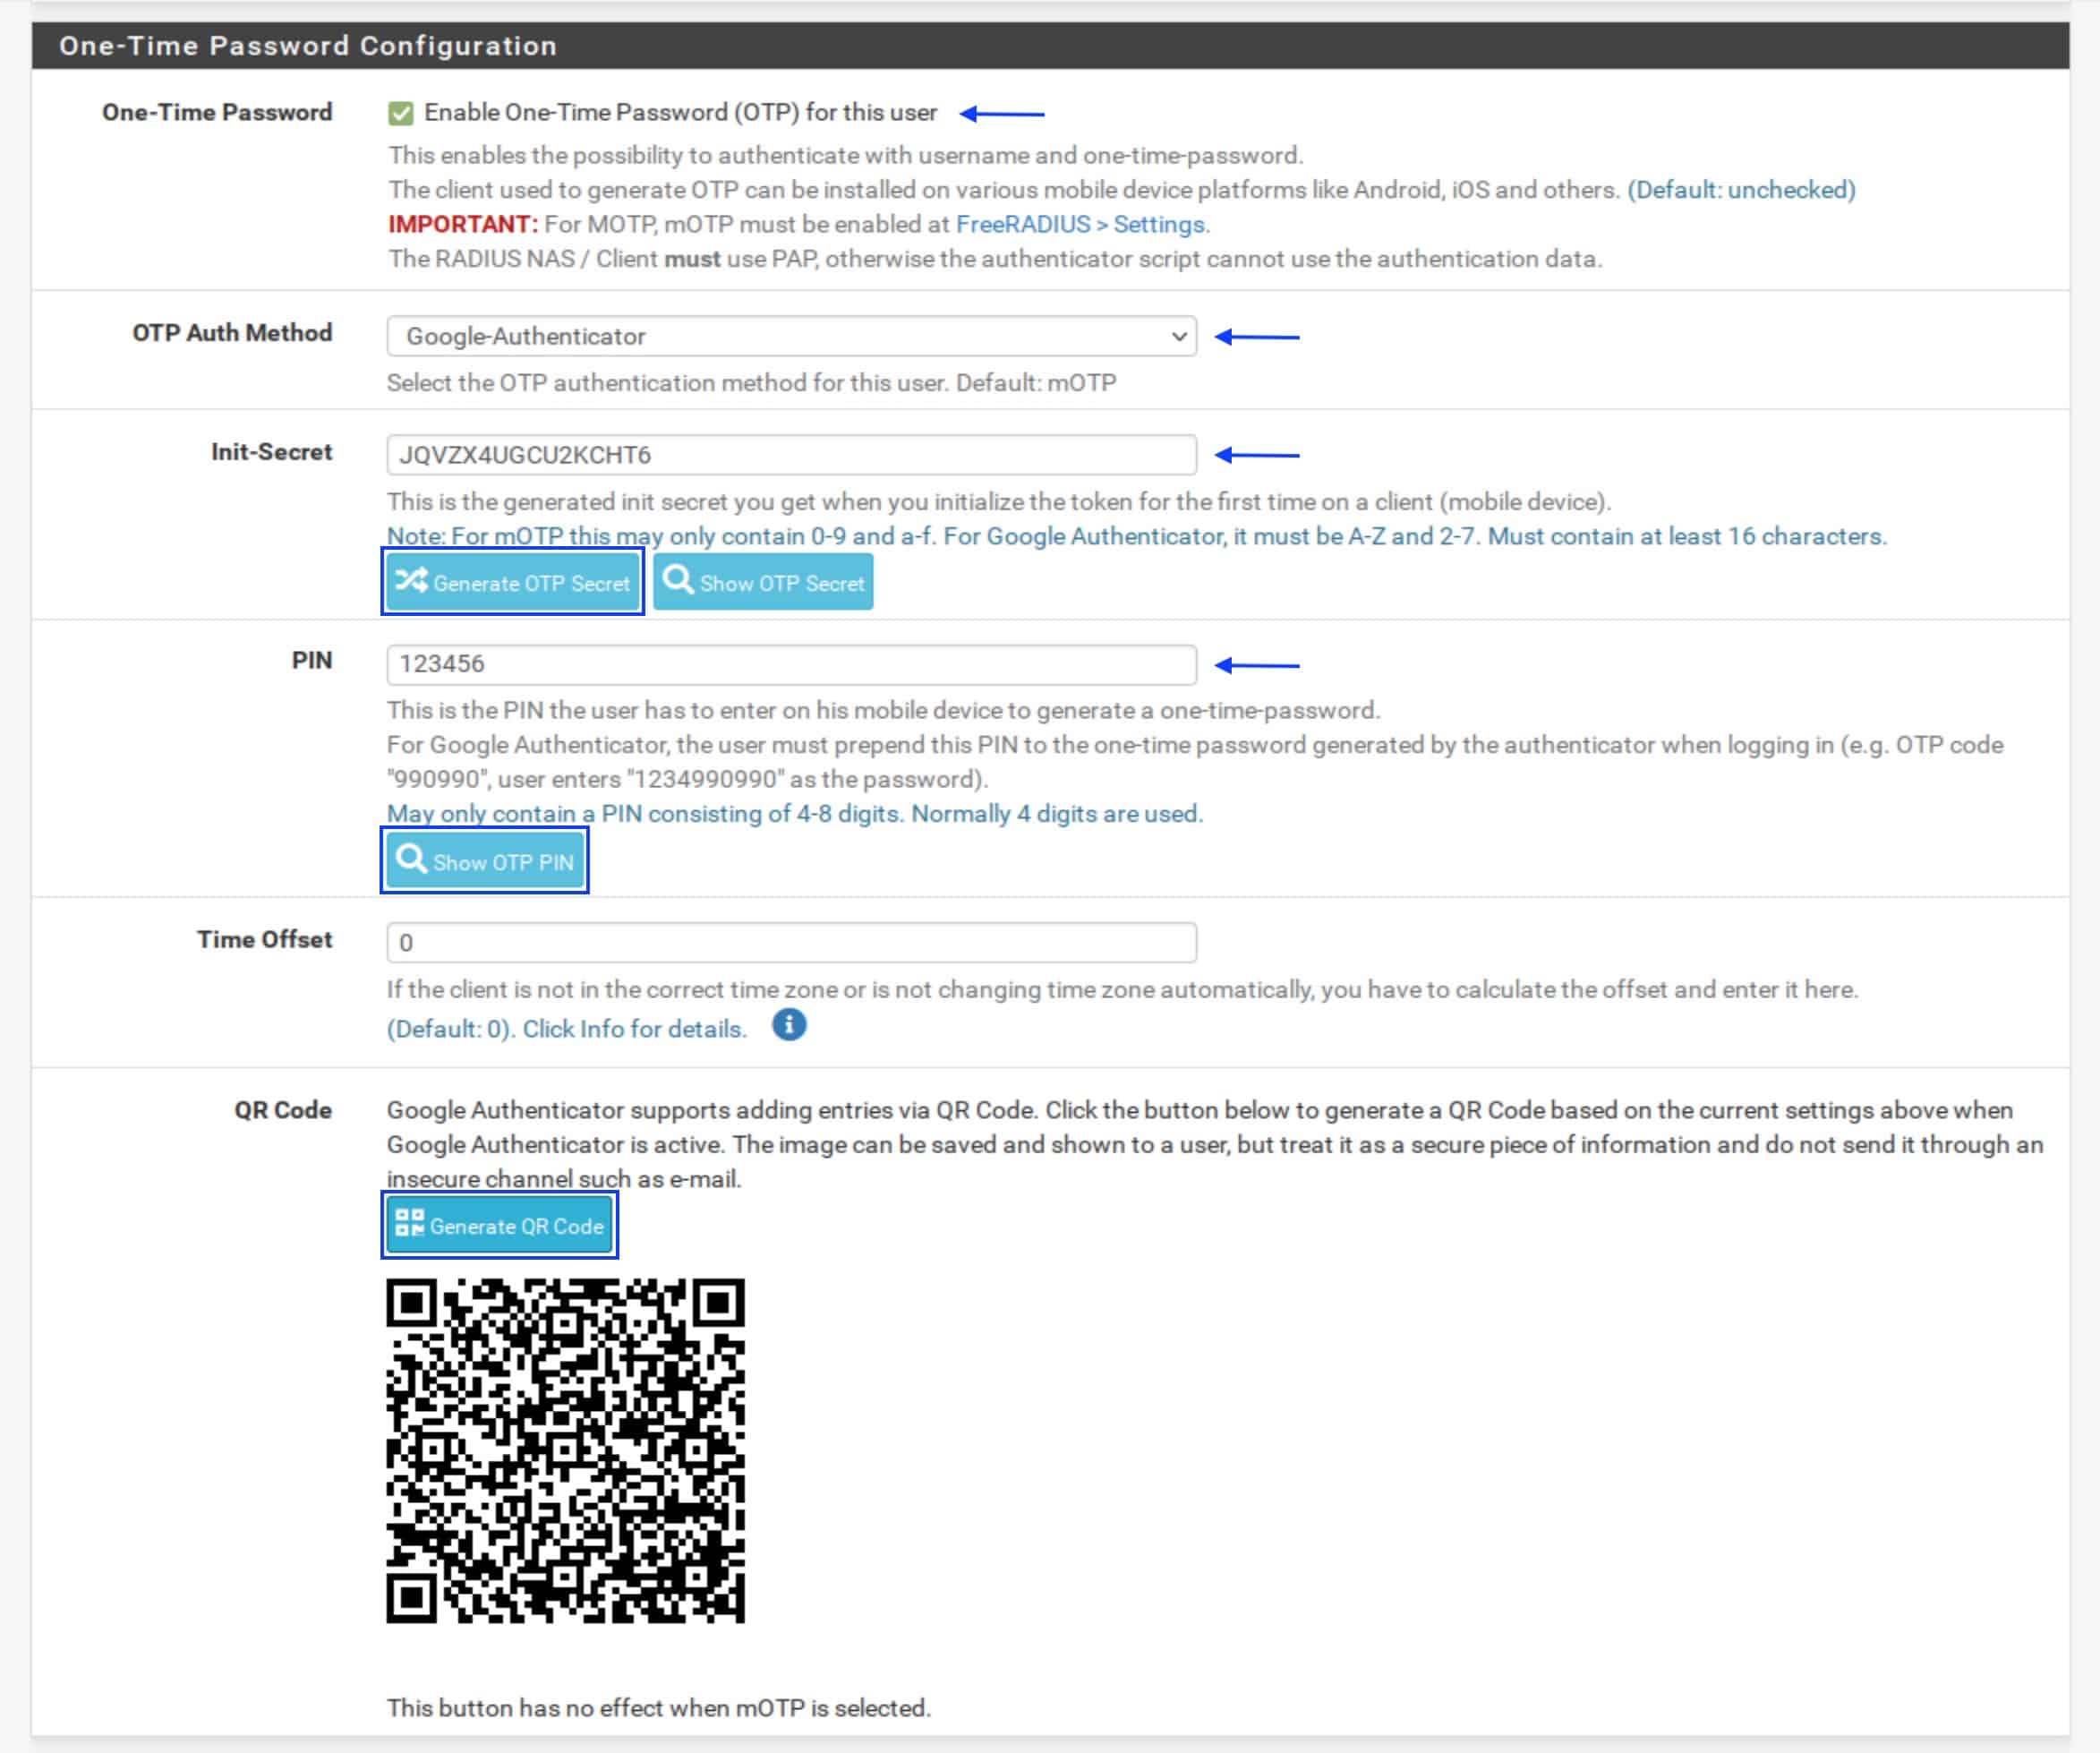Click the generated QR code image
Screen dimensions: 2100x1753
tap(565, 1450)
